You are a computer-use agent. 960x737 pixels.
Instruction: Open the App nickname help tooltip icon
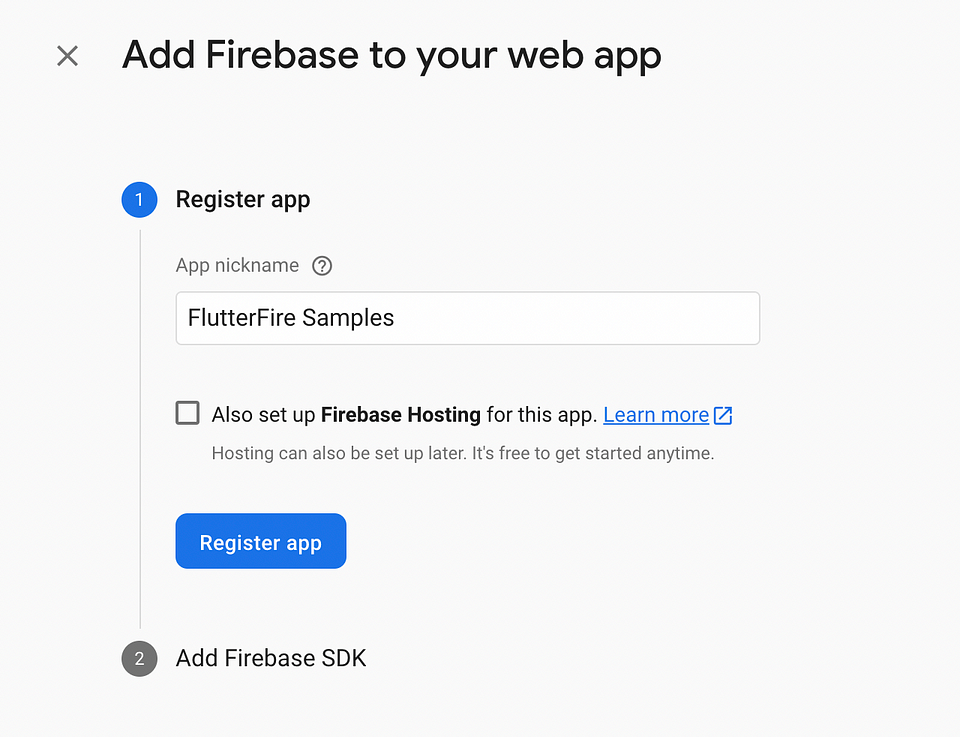point(322,266)
